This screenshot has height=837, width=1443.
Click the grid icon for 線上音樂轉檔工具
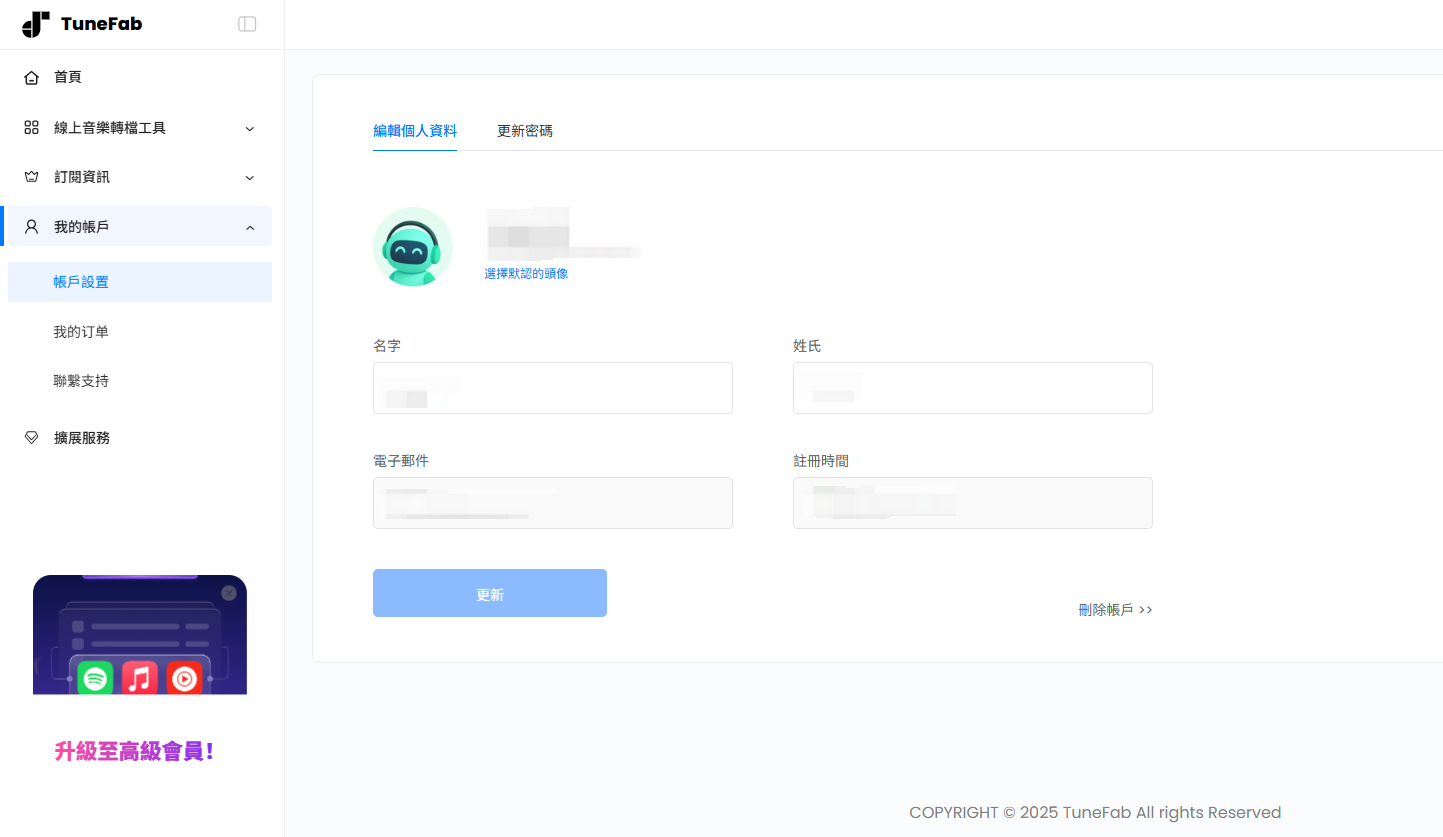coord(32,128)
